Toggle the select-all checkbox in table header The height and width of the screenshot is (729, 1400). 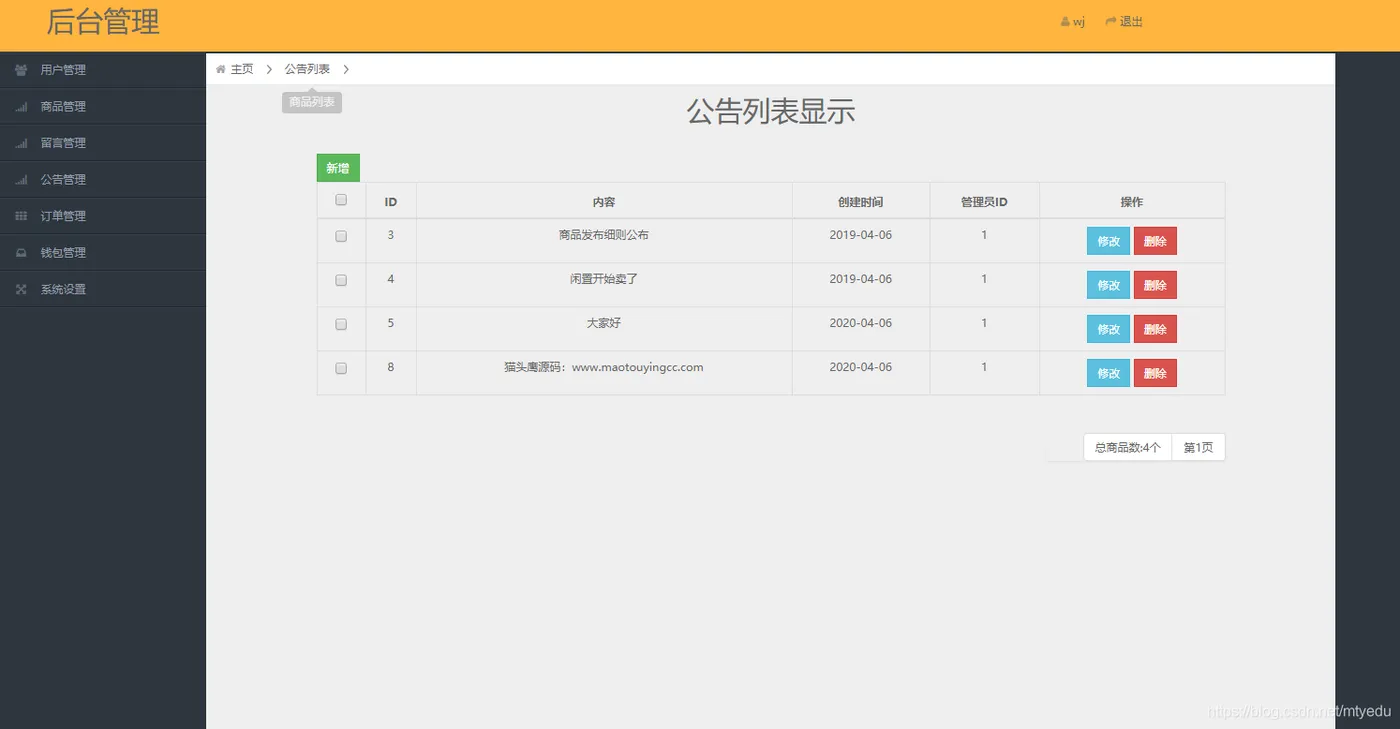pos(341,200)
